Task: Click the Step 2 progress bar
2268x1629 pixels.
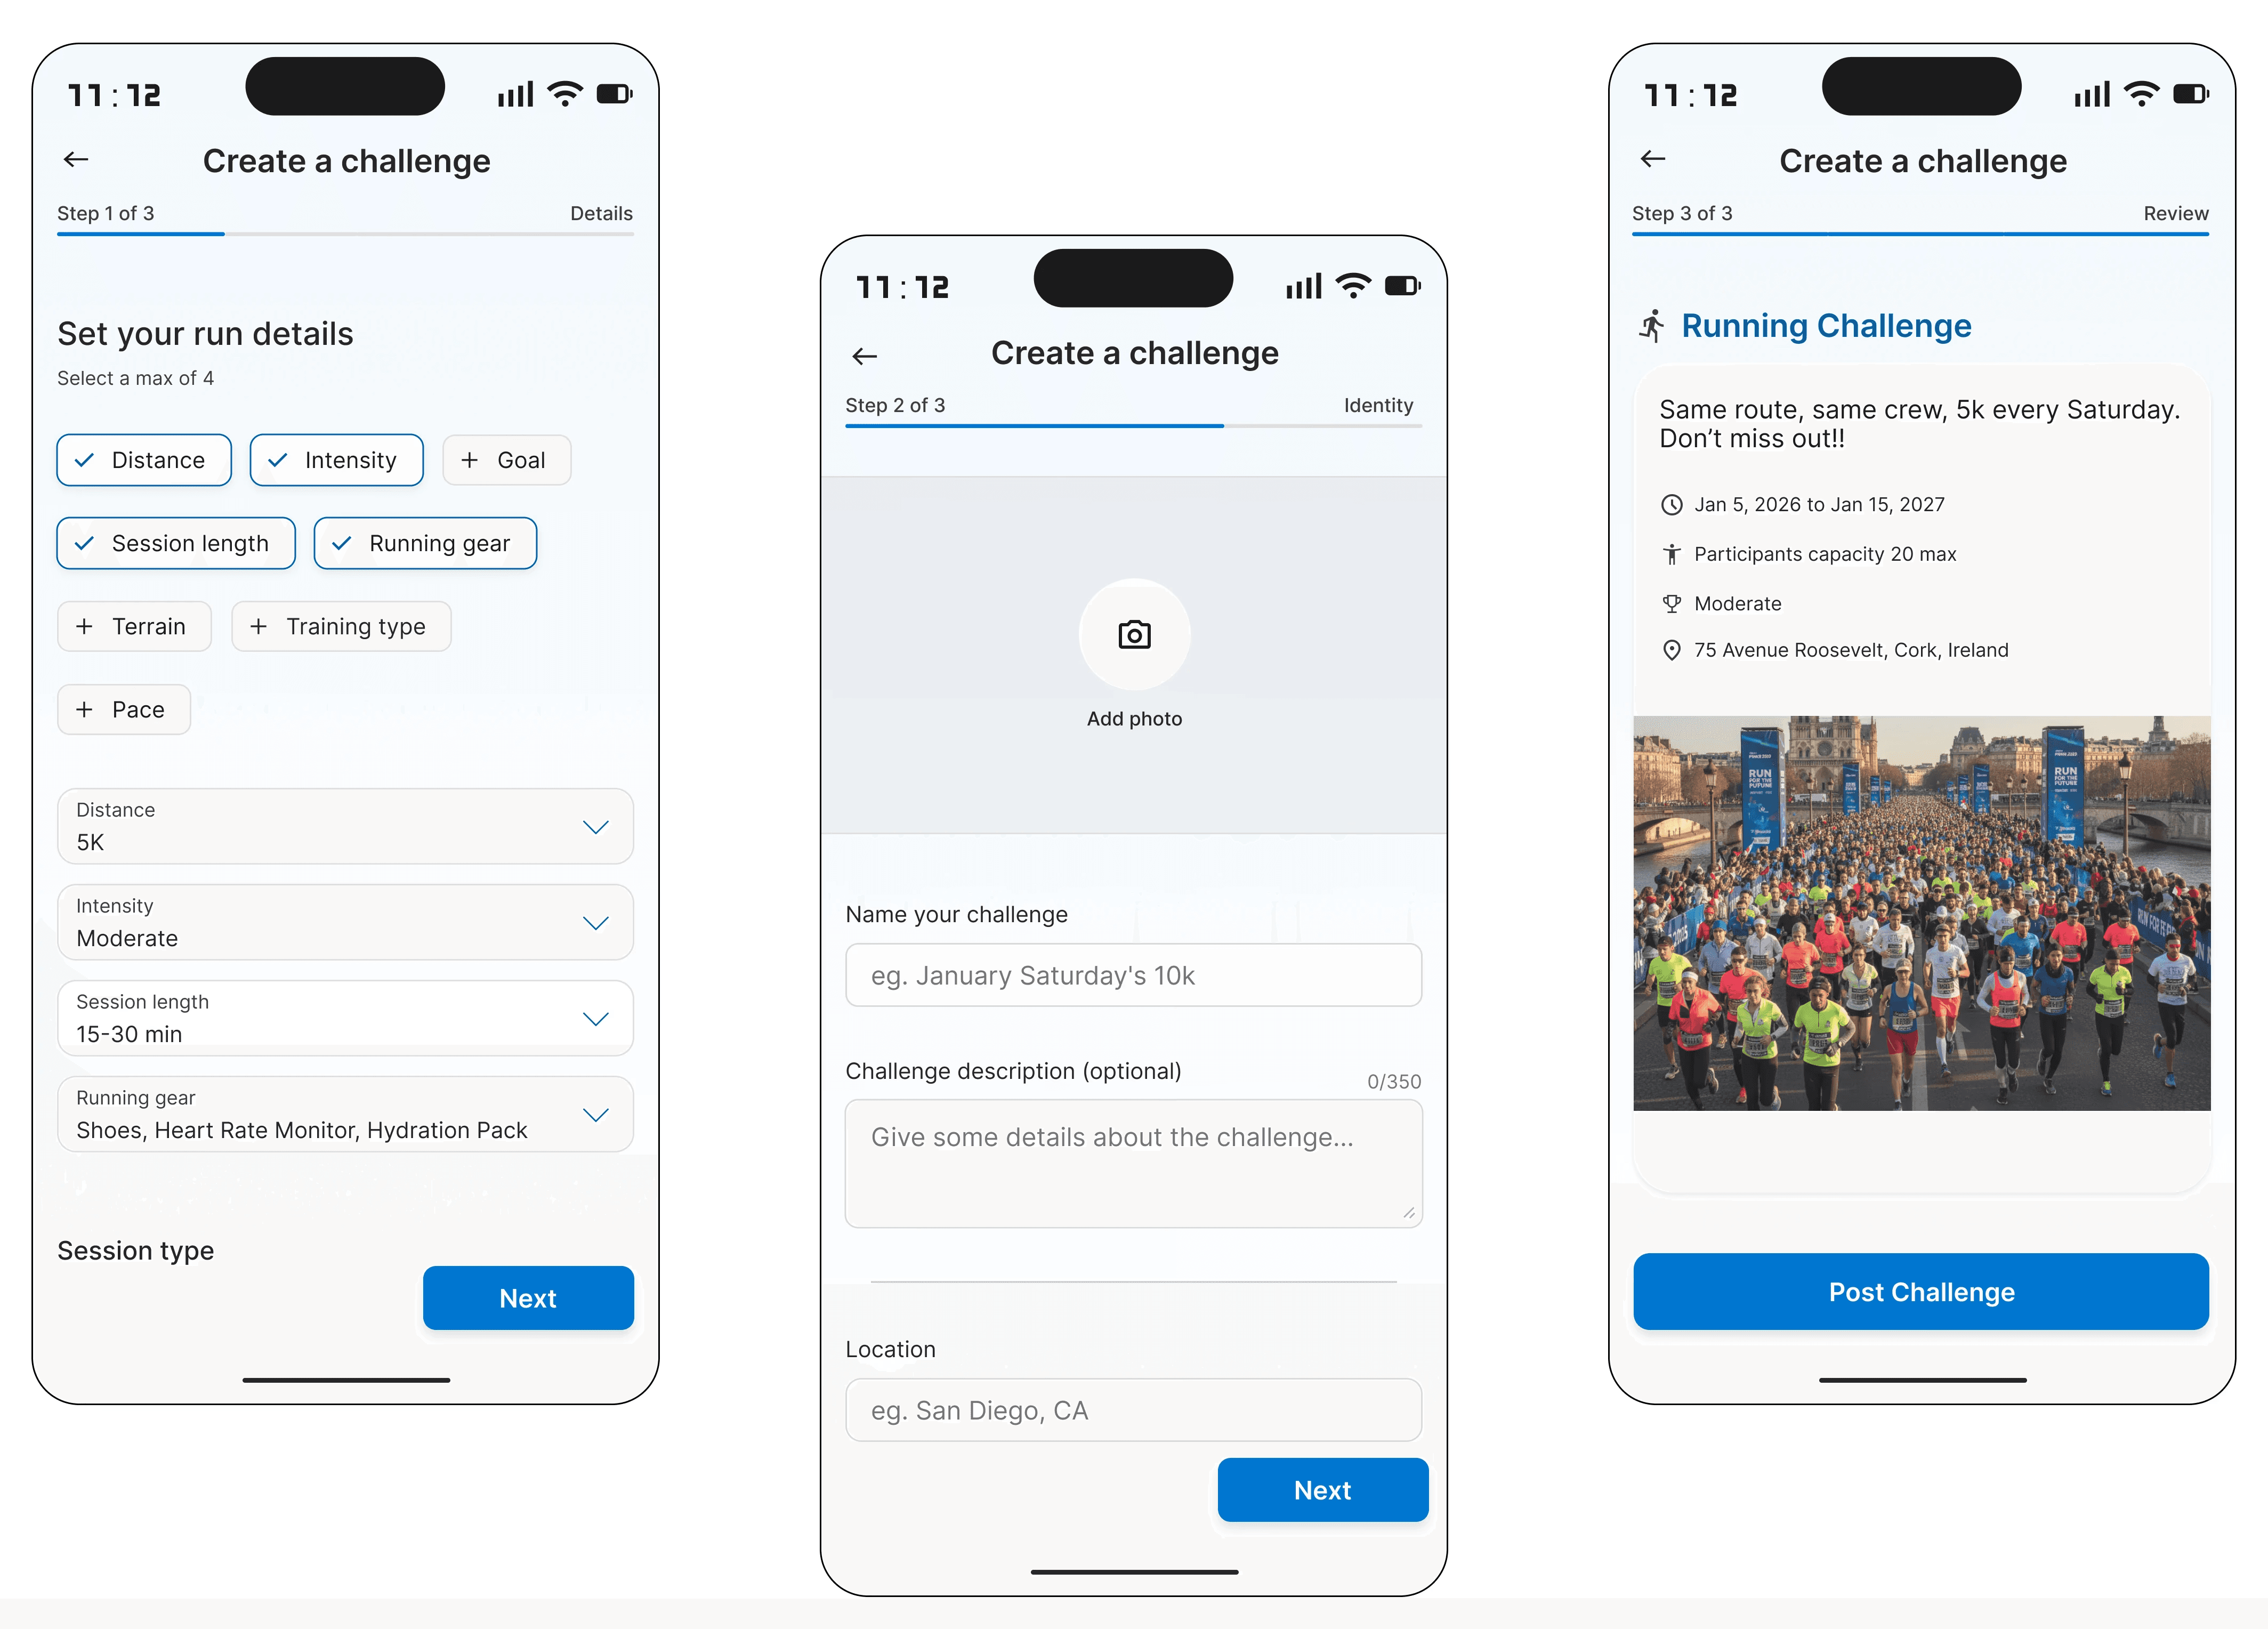Action: click(1133, 426)
